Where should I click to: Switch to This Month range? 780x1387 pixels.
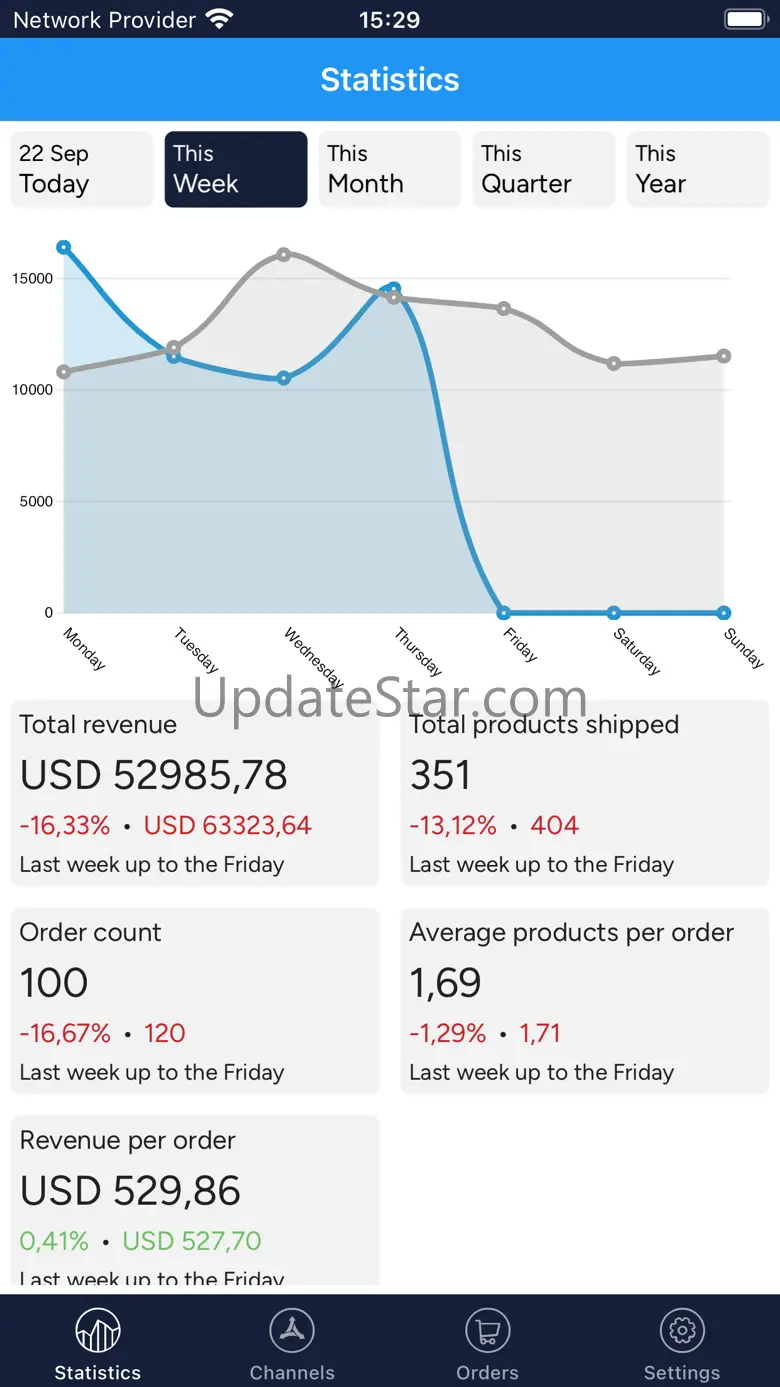390,169
